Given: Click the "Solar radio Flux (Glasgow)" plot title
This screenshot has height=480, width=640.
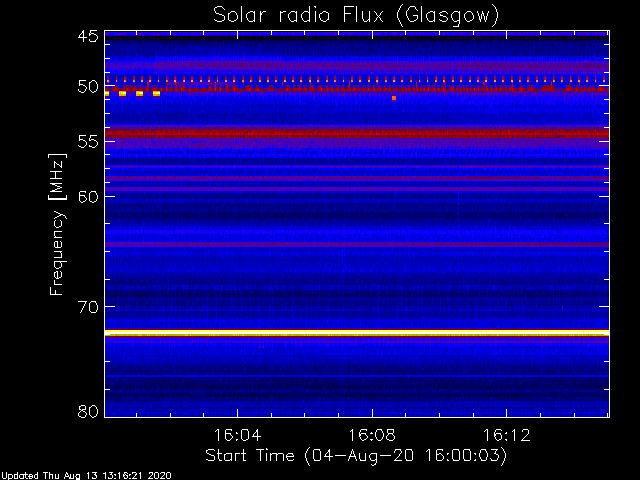Looking at the screenshot, I should point(356,15).
